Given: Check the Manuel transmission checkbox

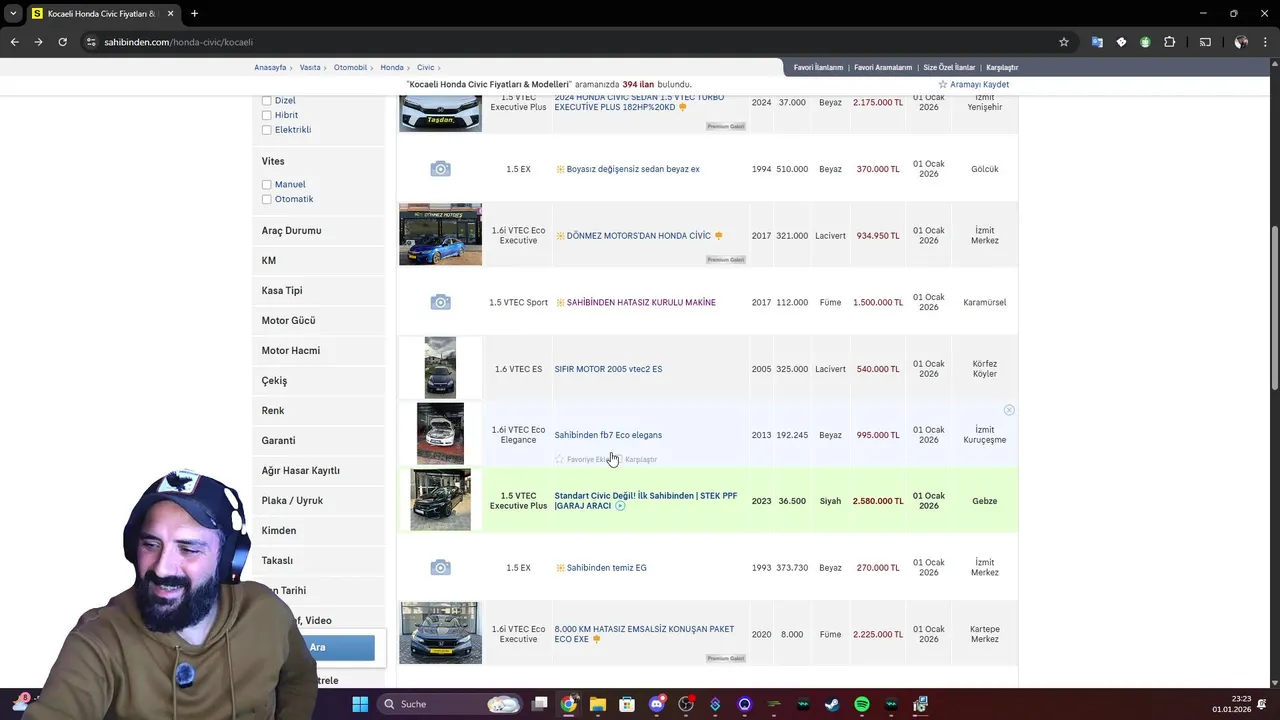Looking at the screenshot, I should click(266, 185).
